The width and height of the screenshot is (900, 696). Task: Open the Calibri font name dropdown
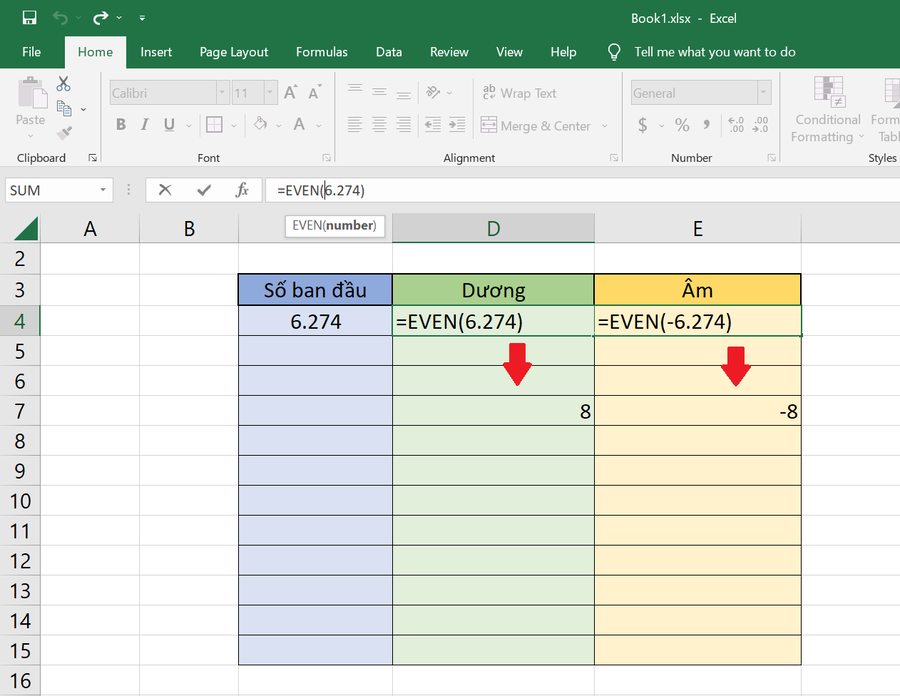[223, 92]
